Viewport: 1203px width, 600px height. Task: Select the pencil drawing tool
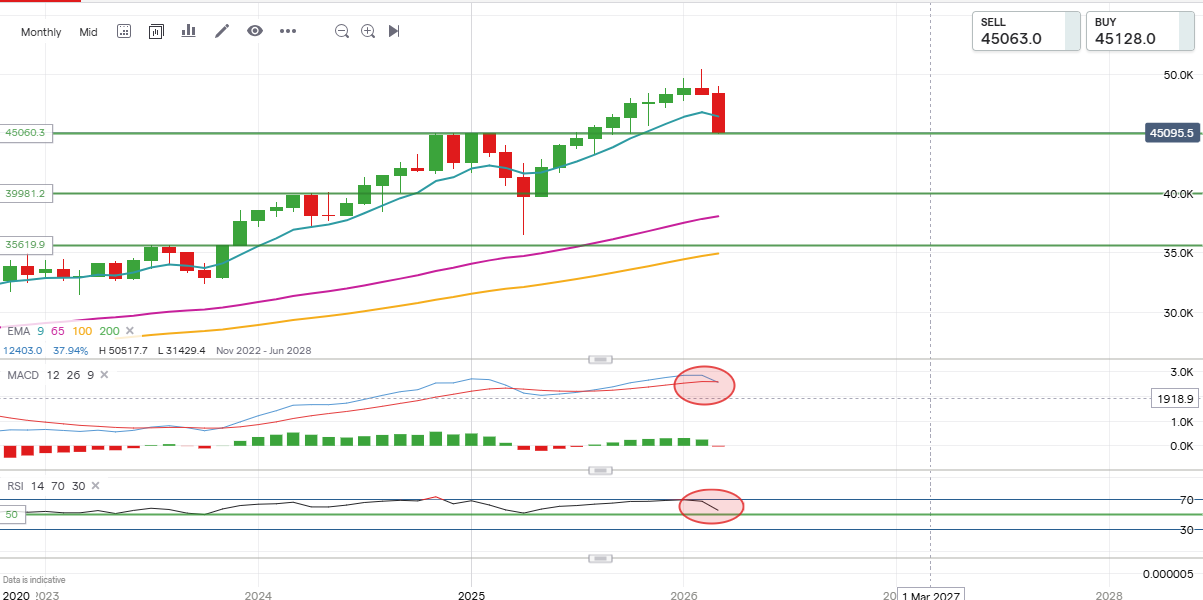[x=222, y=31]
